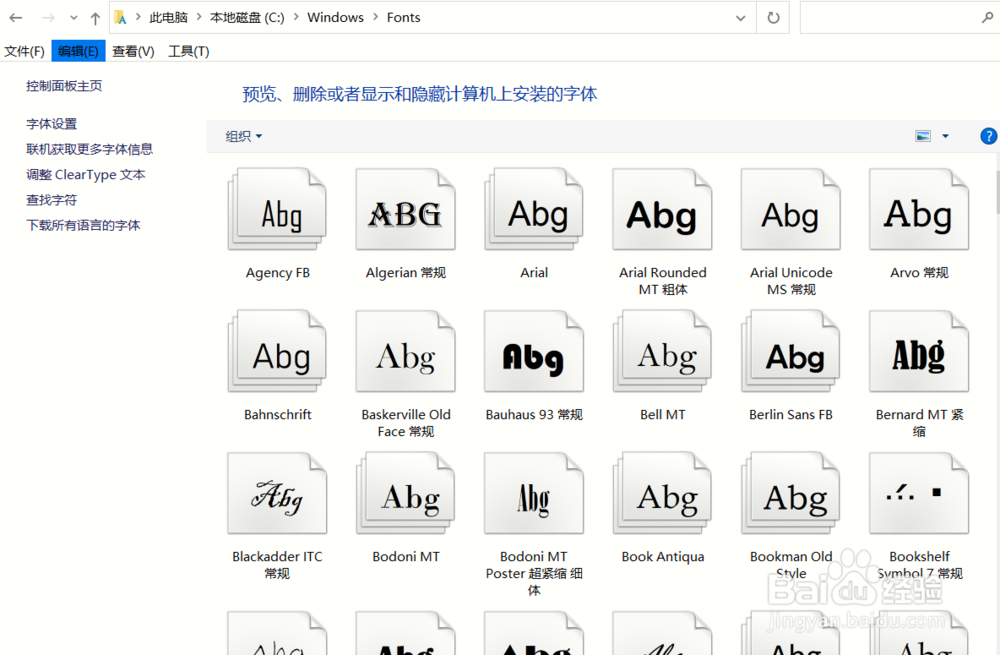Select the Bookman Old Style font icon

coord(791,494)
